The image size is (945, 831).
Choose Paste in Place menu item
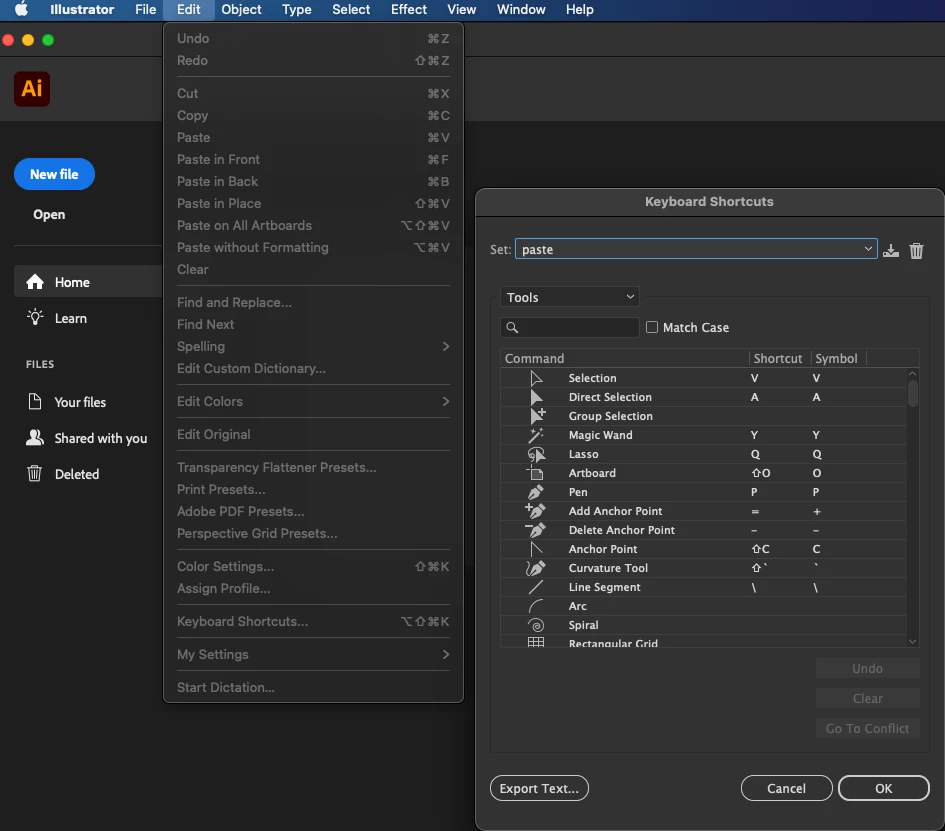pyautogui.click(x=313, y=204)
